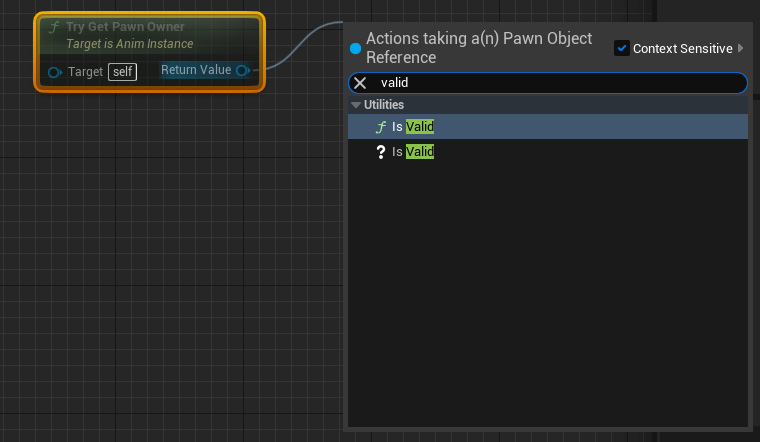The width and height of the screenshot is (760, 442).
Task: Click the Target input pin circle
Action: point(54,72)
